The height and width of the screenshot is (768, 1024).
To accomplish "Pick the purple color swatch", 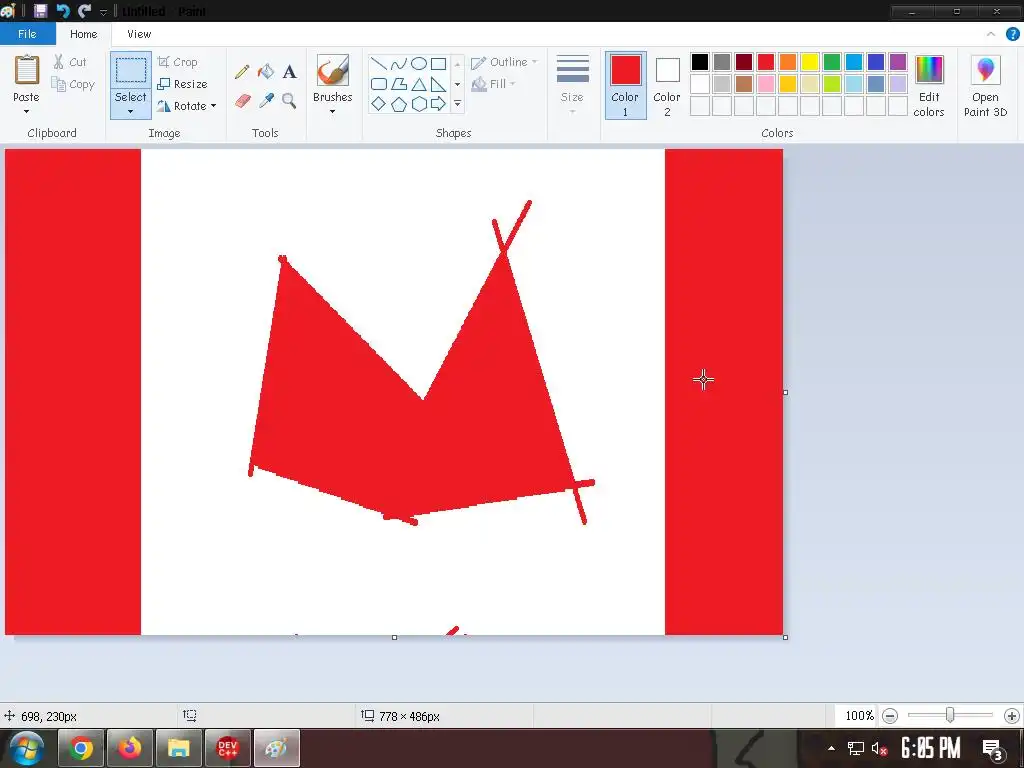I will click(x=898, y=62).
